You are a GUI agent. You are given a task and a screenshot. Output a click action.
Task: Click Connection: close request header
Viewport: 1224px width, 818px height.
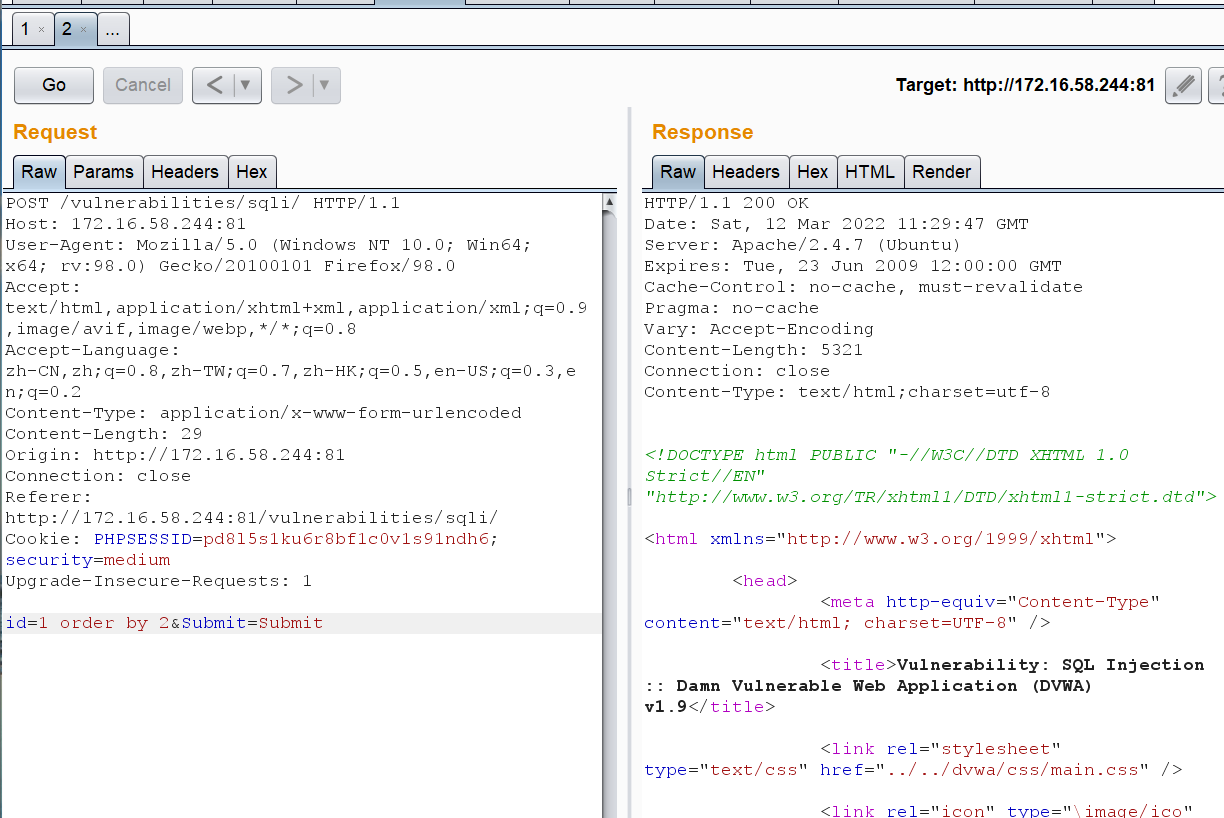pos(98,476)
